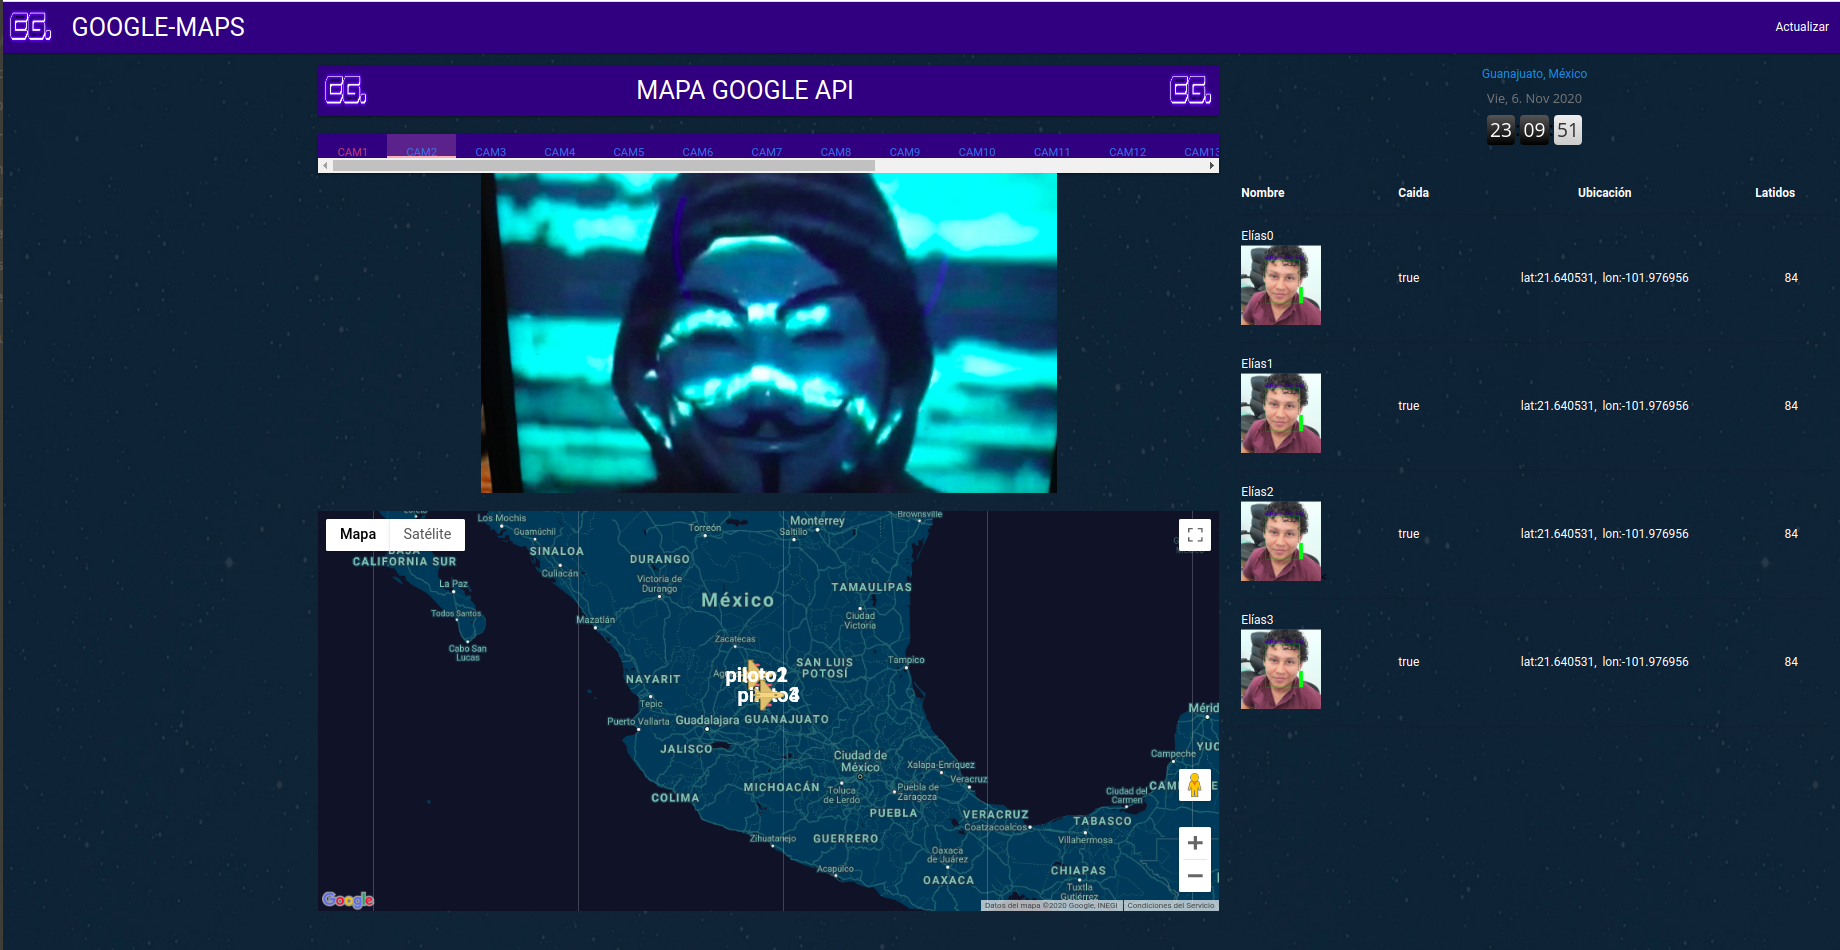Click the date 'Vie, 6. Nov 2020'
The height and width of the screenshot is (950, 1840).
(x=1534, y=99)
